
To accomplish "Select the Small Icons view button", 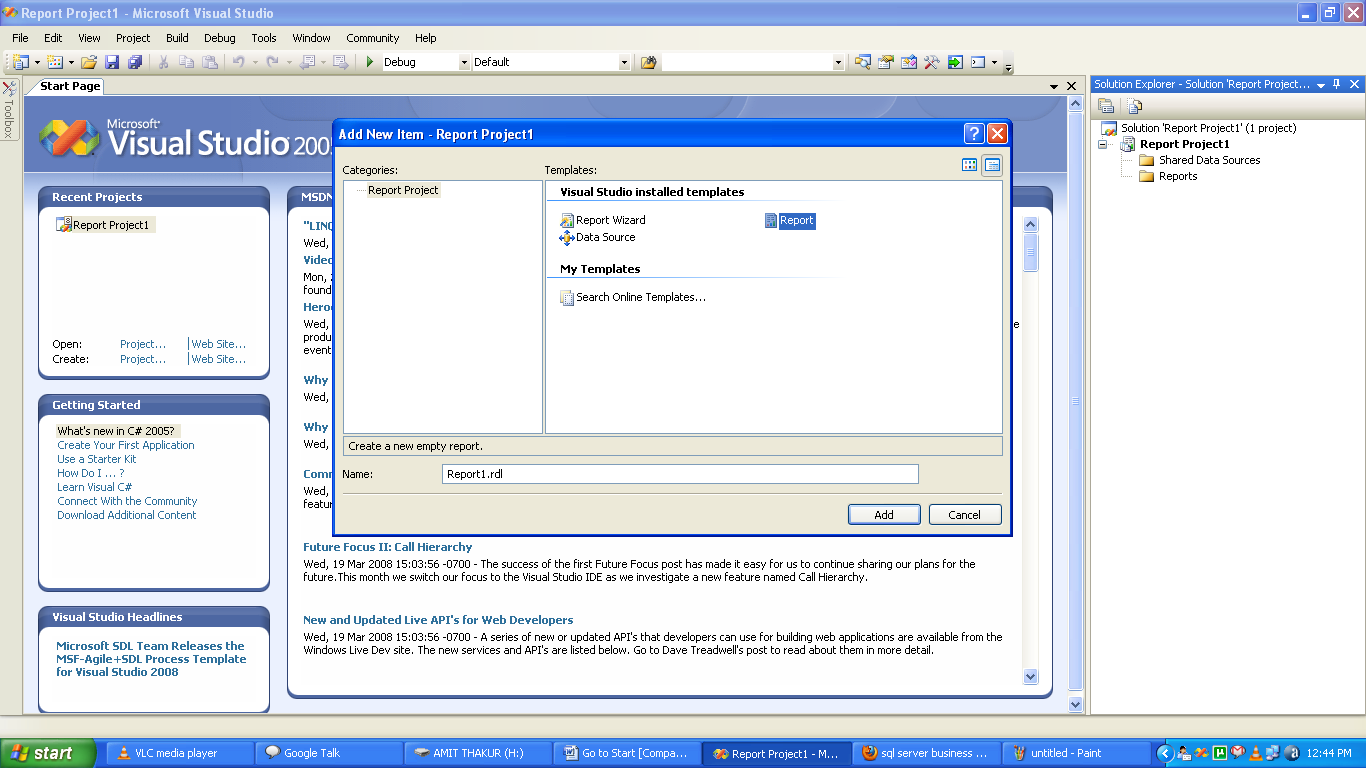I will pos(992,165).
